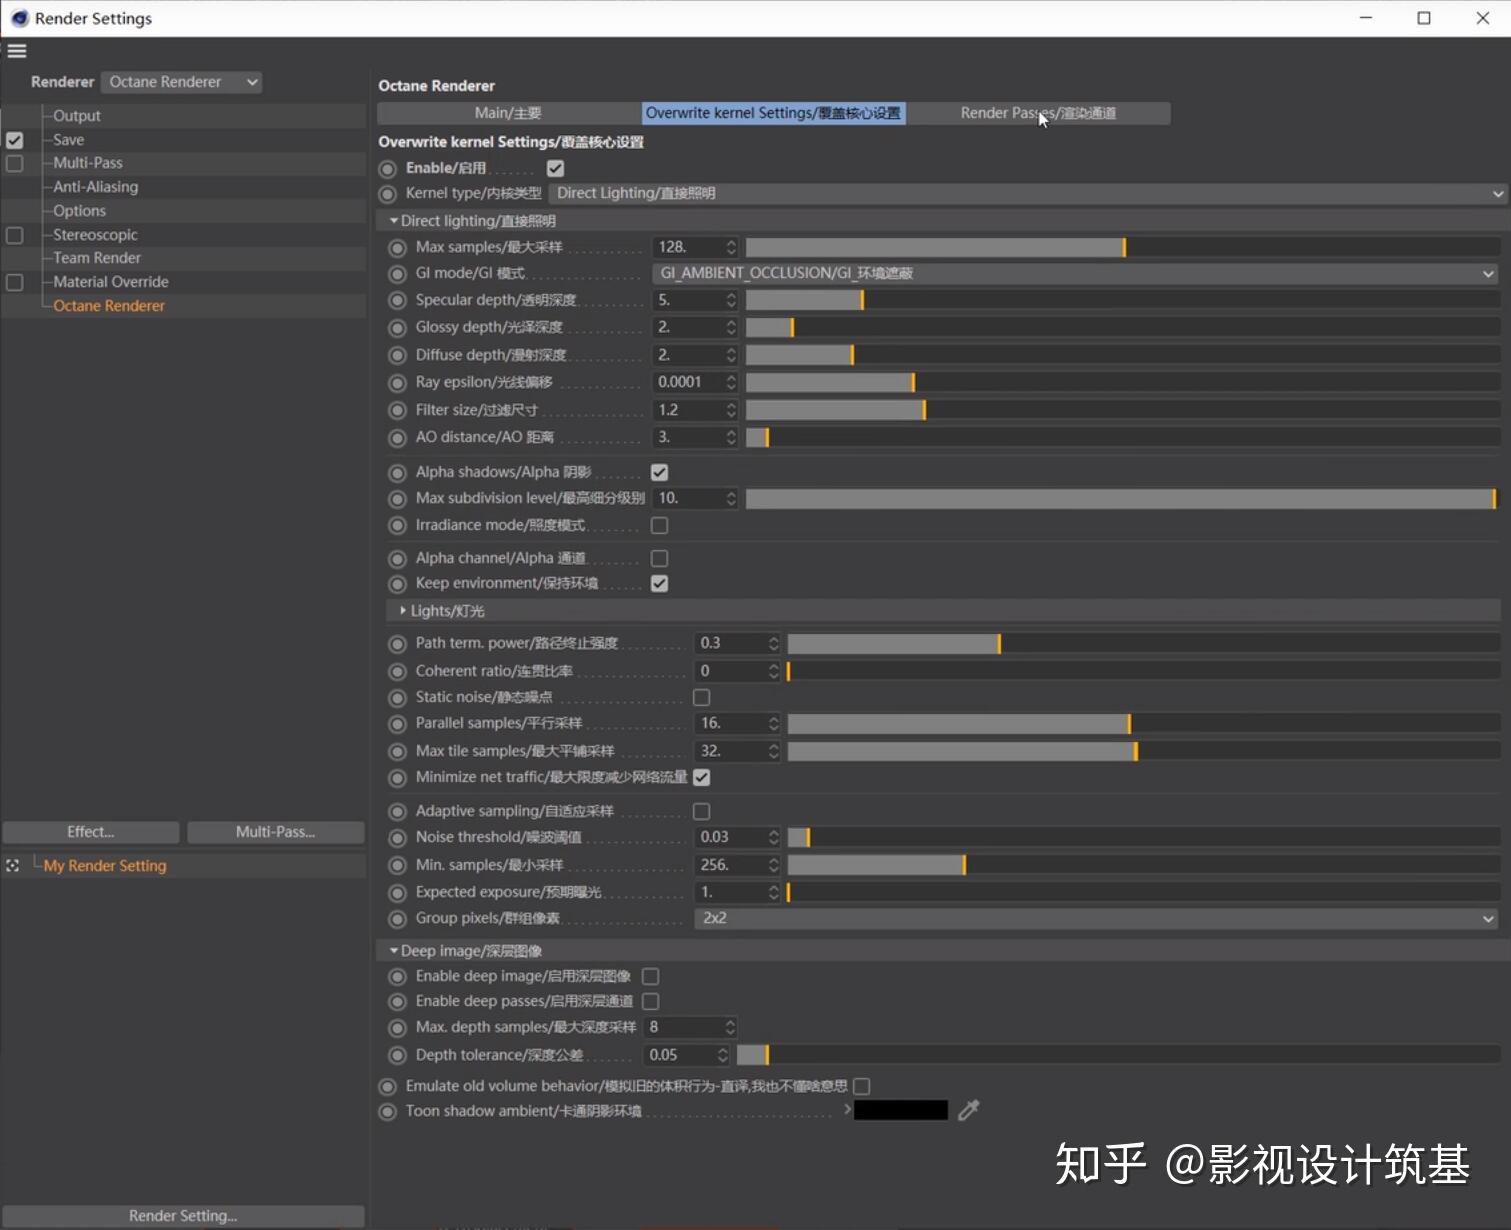
Task: Open Group pixels 2x2 dropdown
Action: point(1097,918)
